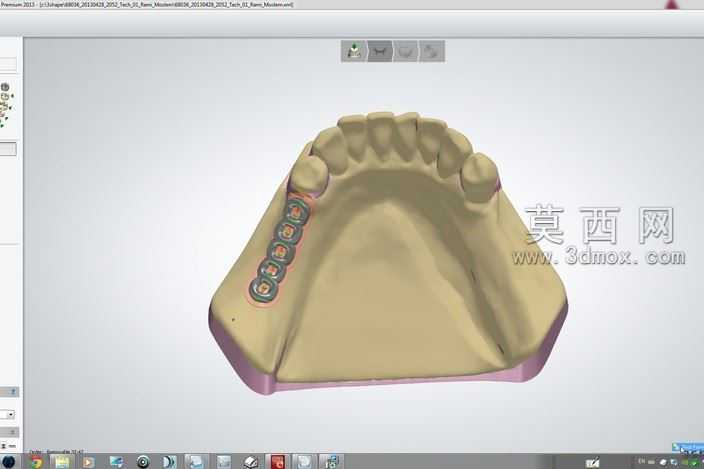This screenshot has height=469, width=704.
Task: Select the fourth greyed-out workflow step button
Action: (x=432, y=51)
